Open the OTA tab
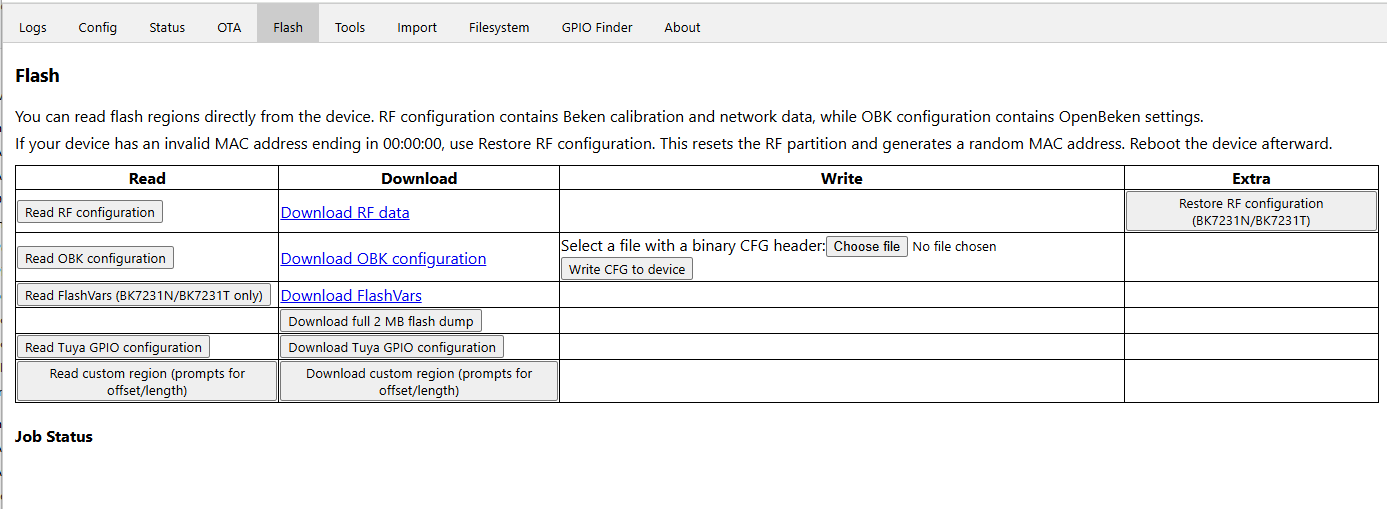Screen dimensions: 1387x509 click(x=229, y=27)
